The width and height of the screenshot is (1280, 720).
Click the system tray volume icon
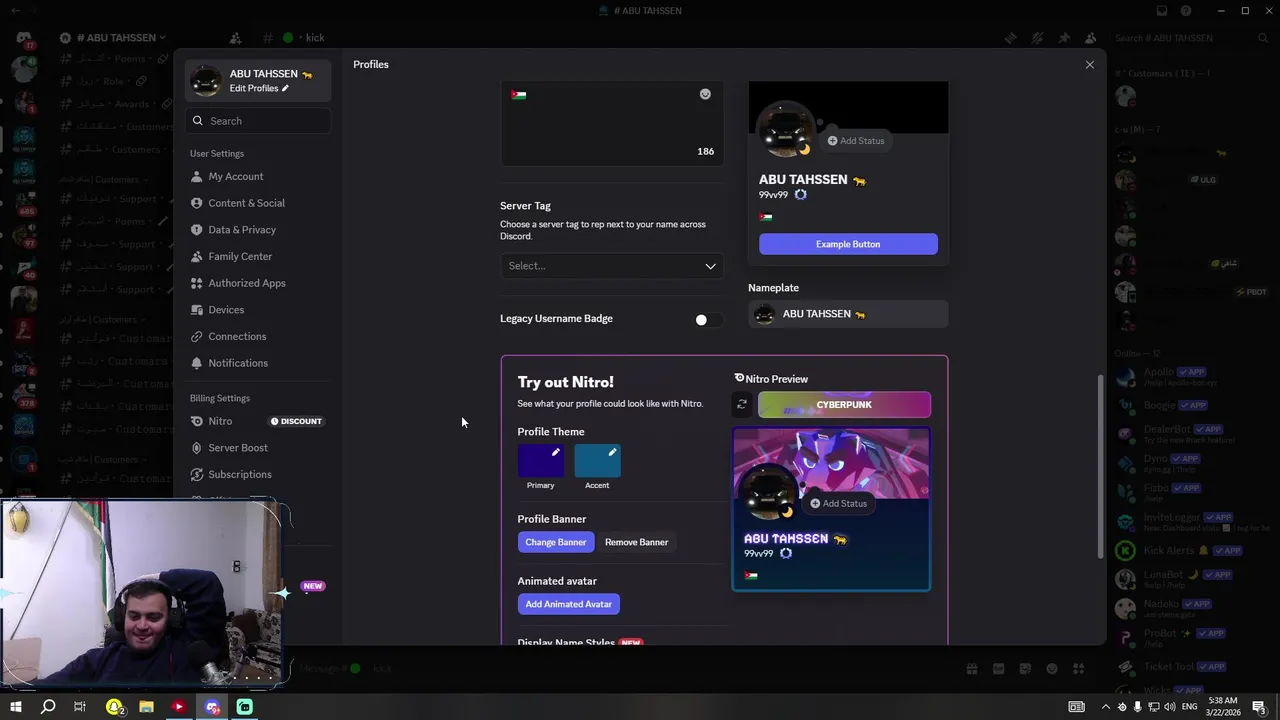pyautogui.click(x=1170, y=707)
